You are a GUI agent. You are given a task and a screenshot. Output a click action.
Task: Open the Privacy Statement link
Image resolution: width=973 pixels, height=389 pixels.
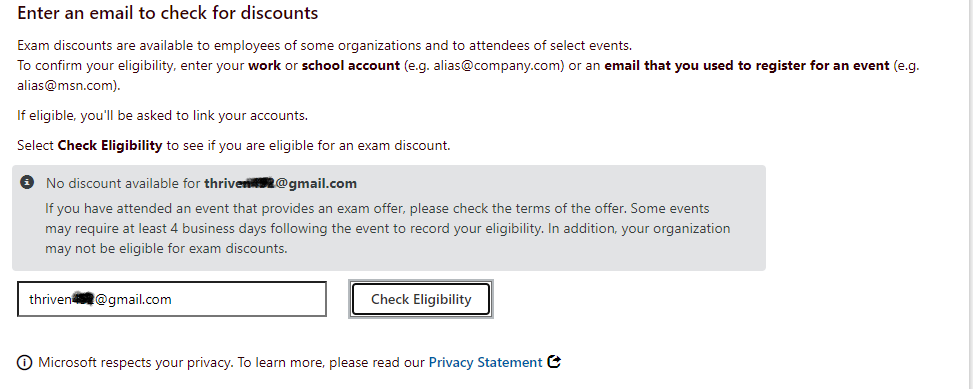click(485, 362)
